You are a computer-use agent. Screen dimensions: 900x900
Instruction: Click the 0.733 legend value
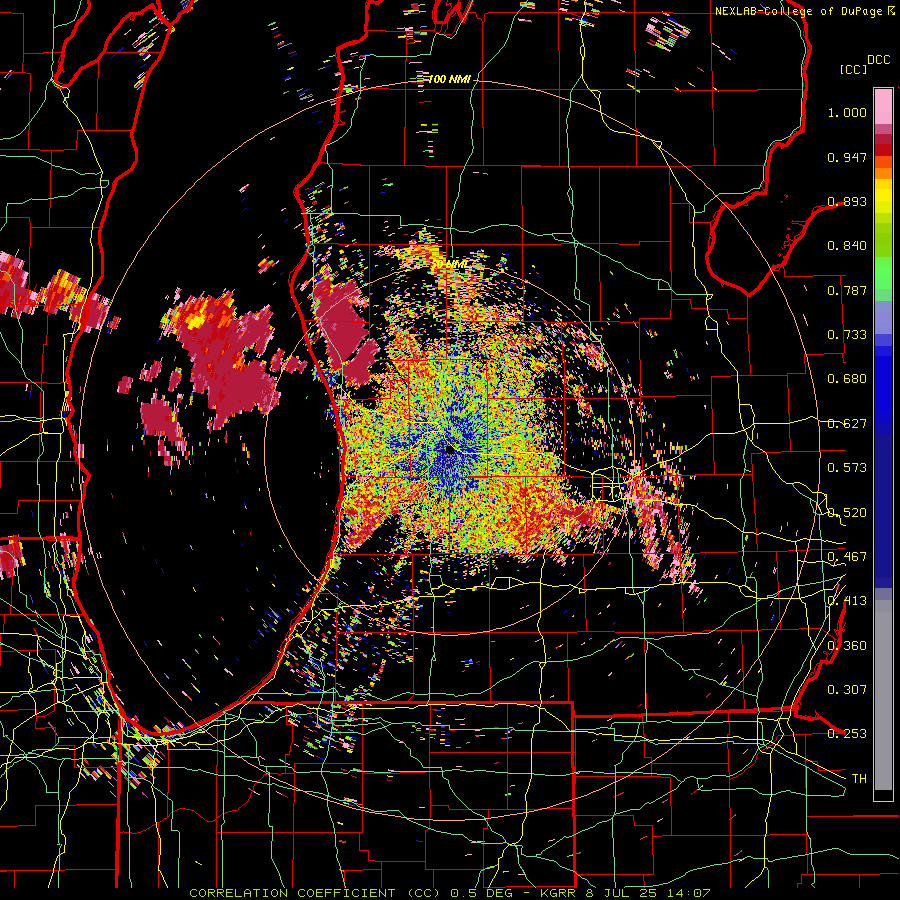pyautogui.click(x=847, y=335)
